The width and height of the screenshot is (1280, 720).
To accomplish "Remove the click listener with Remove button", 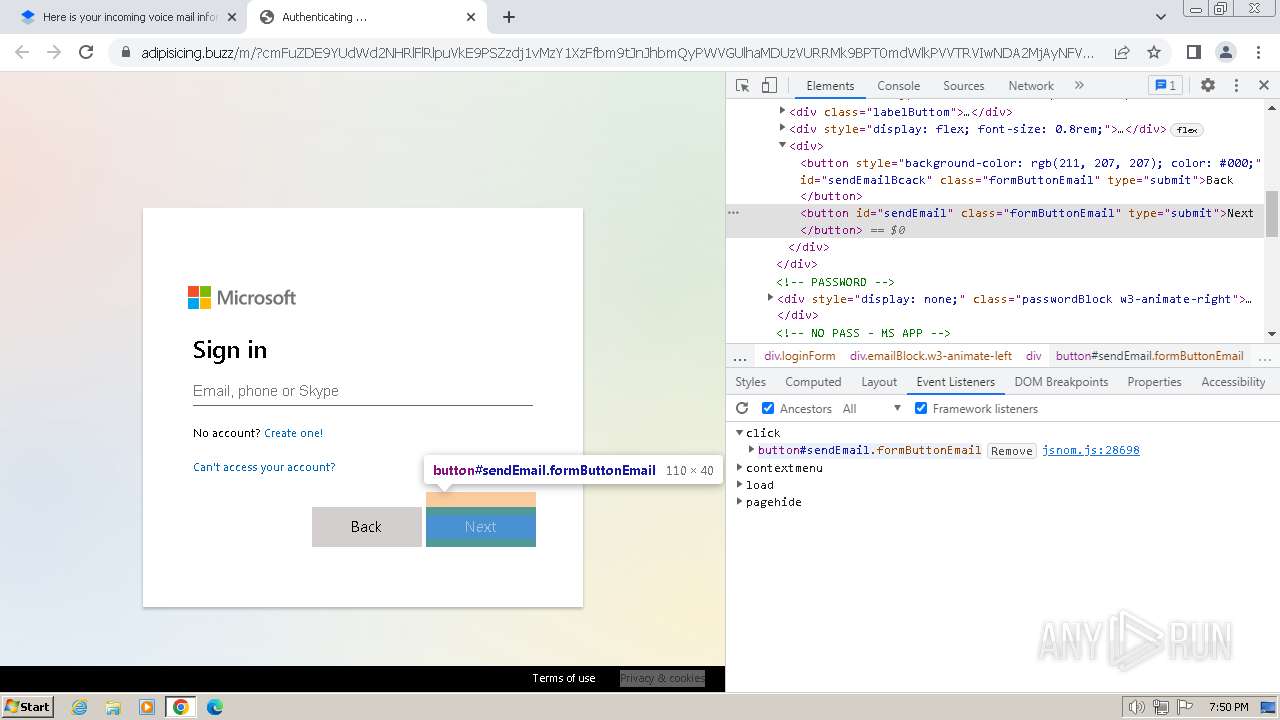I will (x=1011, y=451).
